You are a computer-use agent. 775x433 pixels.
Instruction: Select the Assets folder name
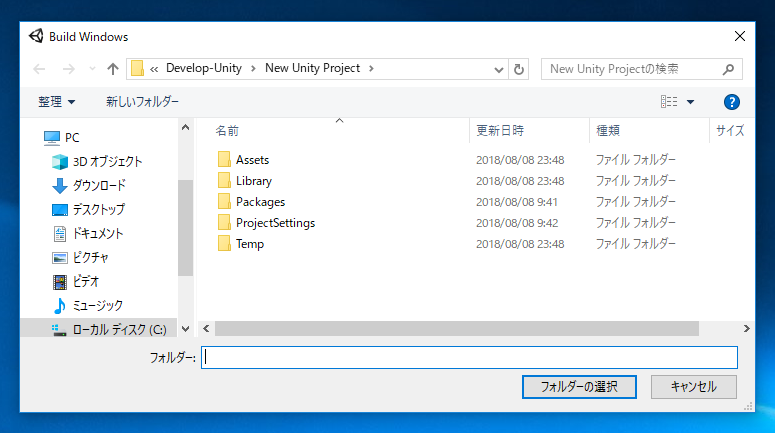coord(253,160)
